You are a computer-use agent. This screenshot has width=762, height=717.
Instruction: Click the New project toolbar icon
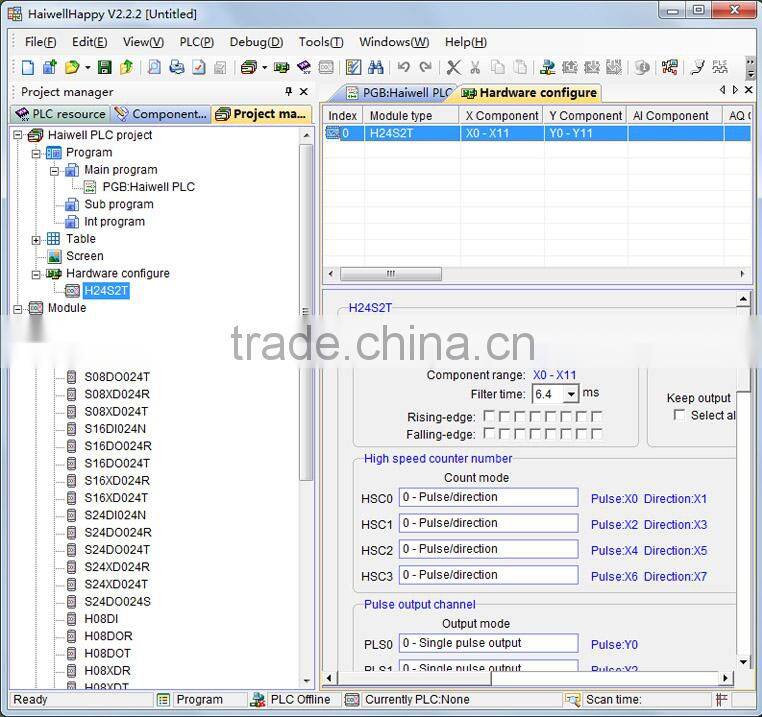point(28,68)
